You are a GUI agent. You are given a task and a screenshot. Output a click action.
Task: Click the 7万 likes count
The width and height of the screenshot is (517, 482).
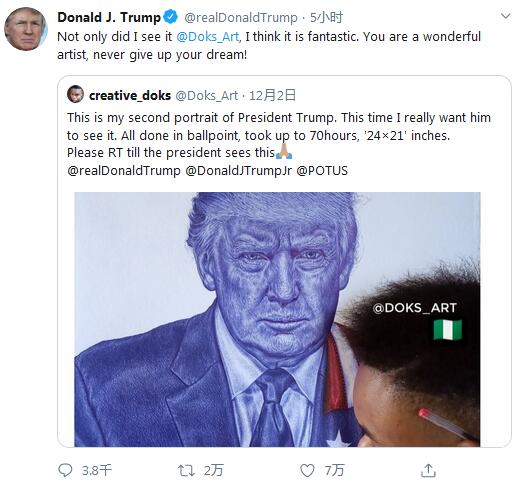(335, 470)
